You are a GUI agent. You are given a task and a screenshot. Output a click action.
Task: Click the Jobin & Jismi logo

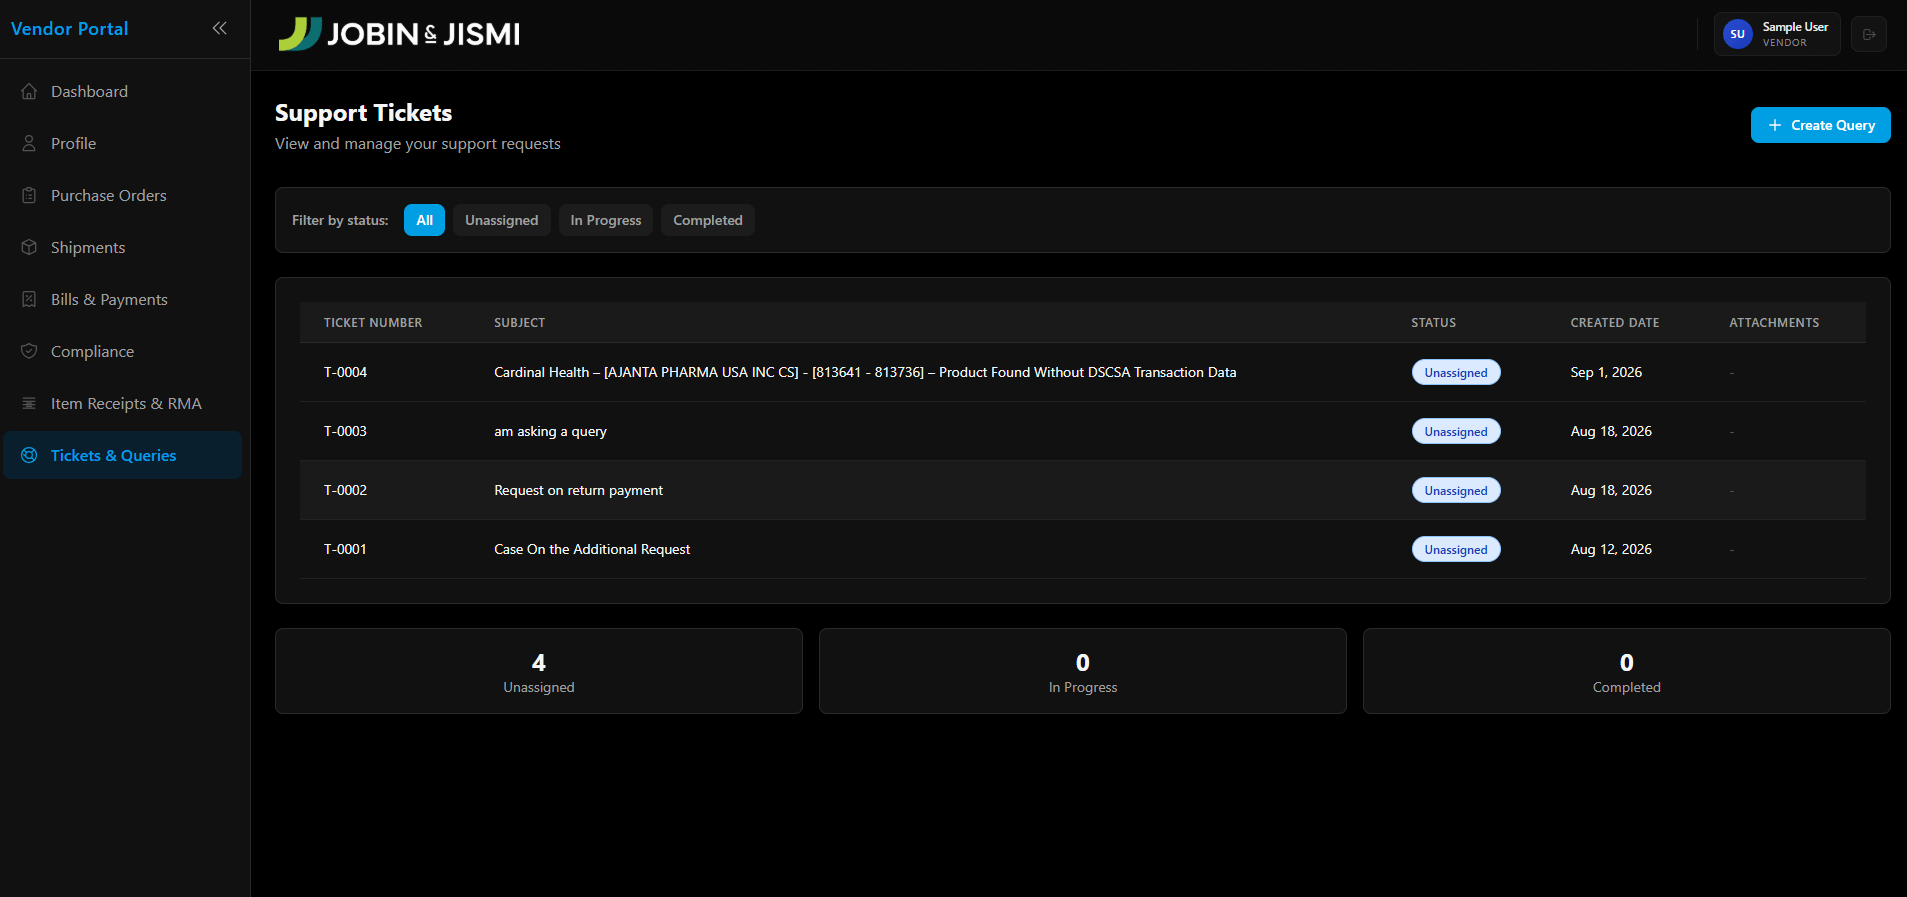click(x=399, y=34)
